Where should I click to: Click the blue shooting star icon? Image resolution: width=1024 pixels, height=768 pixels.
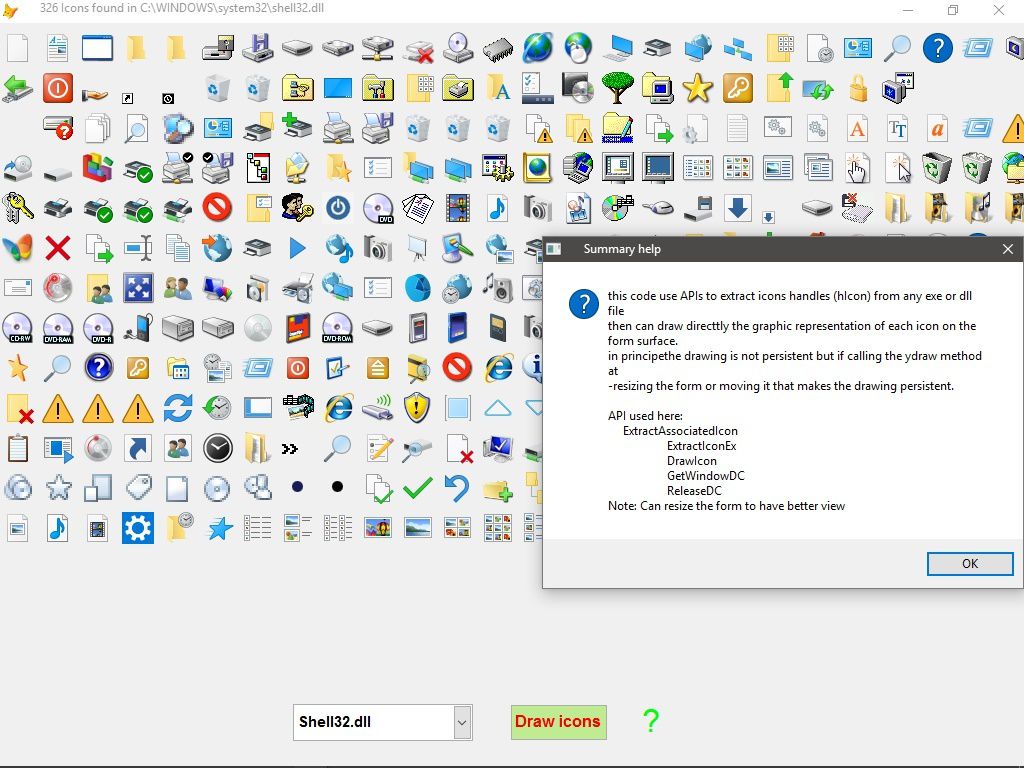point(219,528)
